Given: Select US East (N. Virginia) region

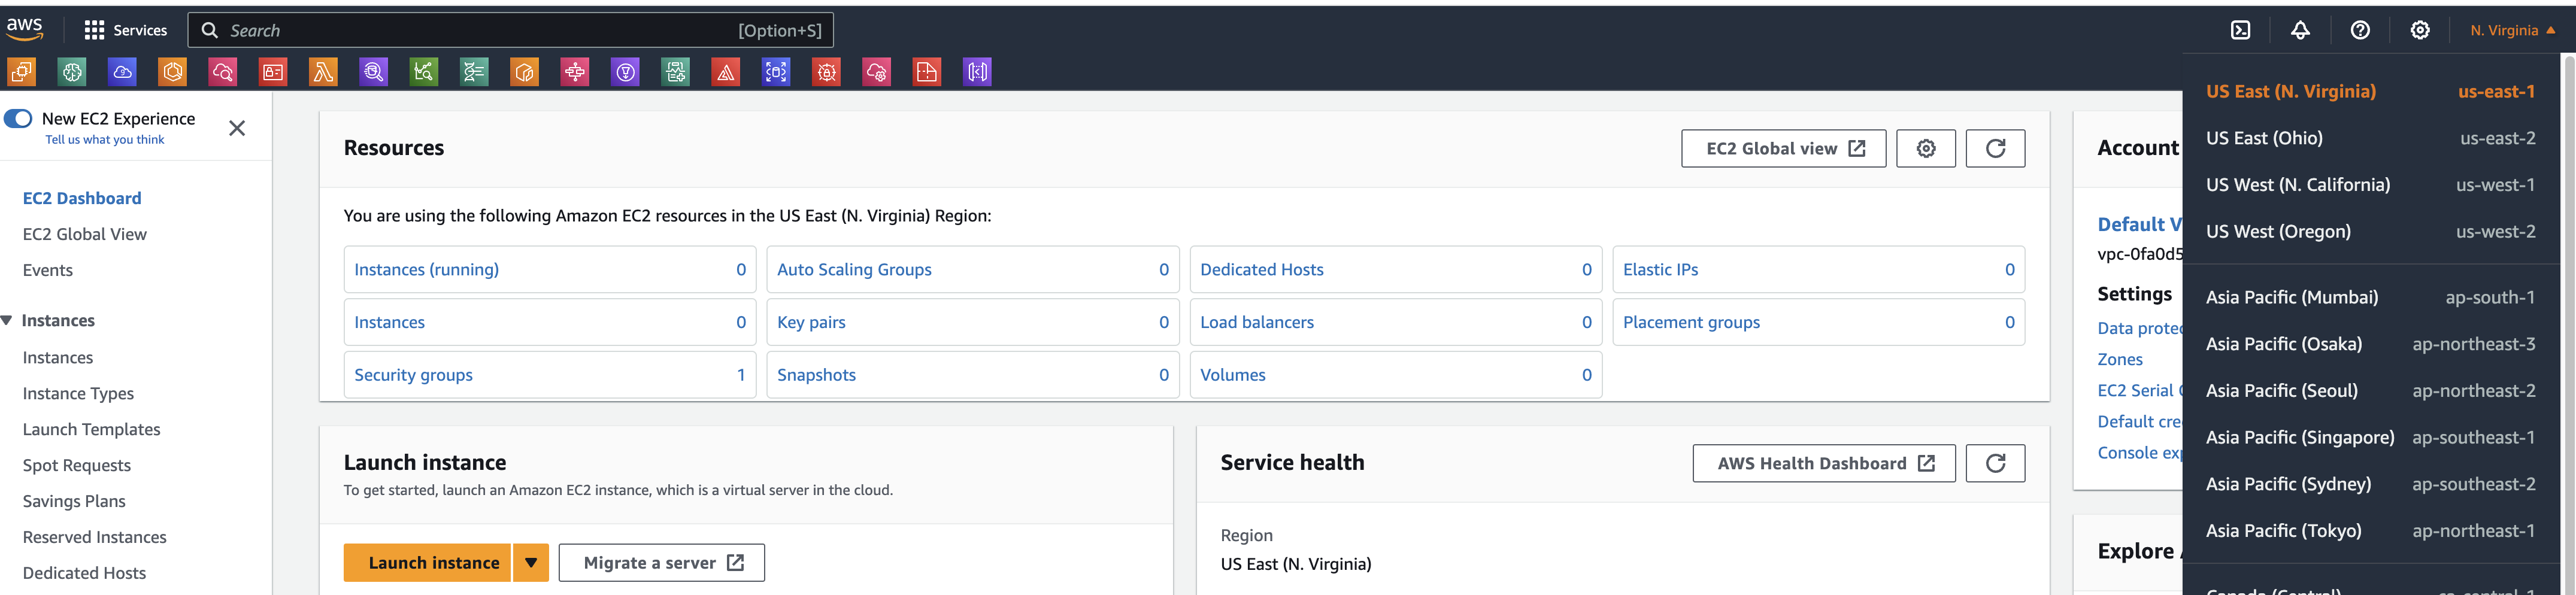Looking at the screenshot, I should click(2370, 91).
